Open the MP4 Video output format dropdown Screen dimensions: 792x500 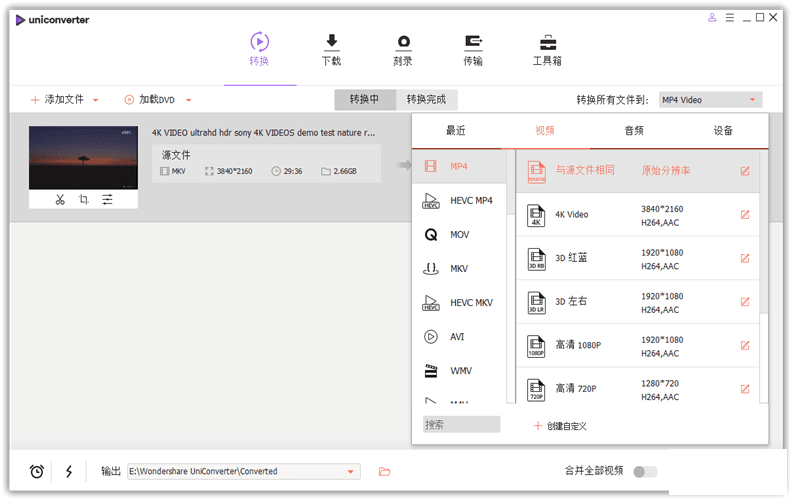pos(711,100)
